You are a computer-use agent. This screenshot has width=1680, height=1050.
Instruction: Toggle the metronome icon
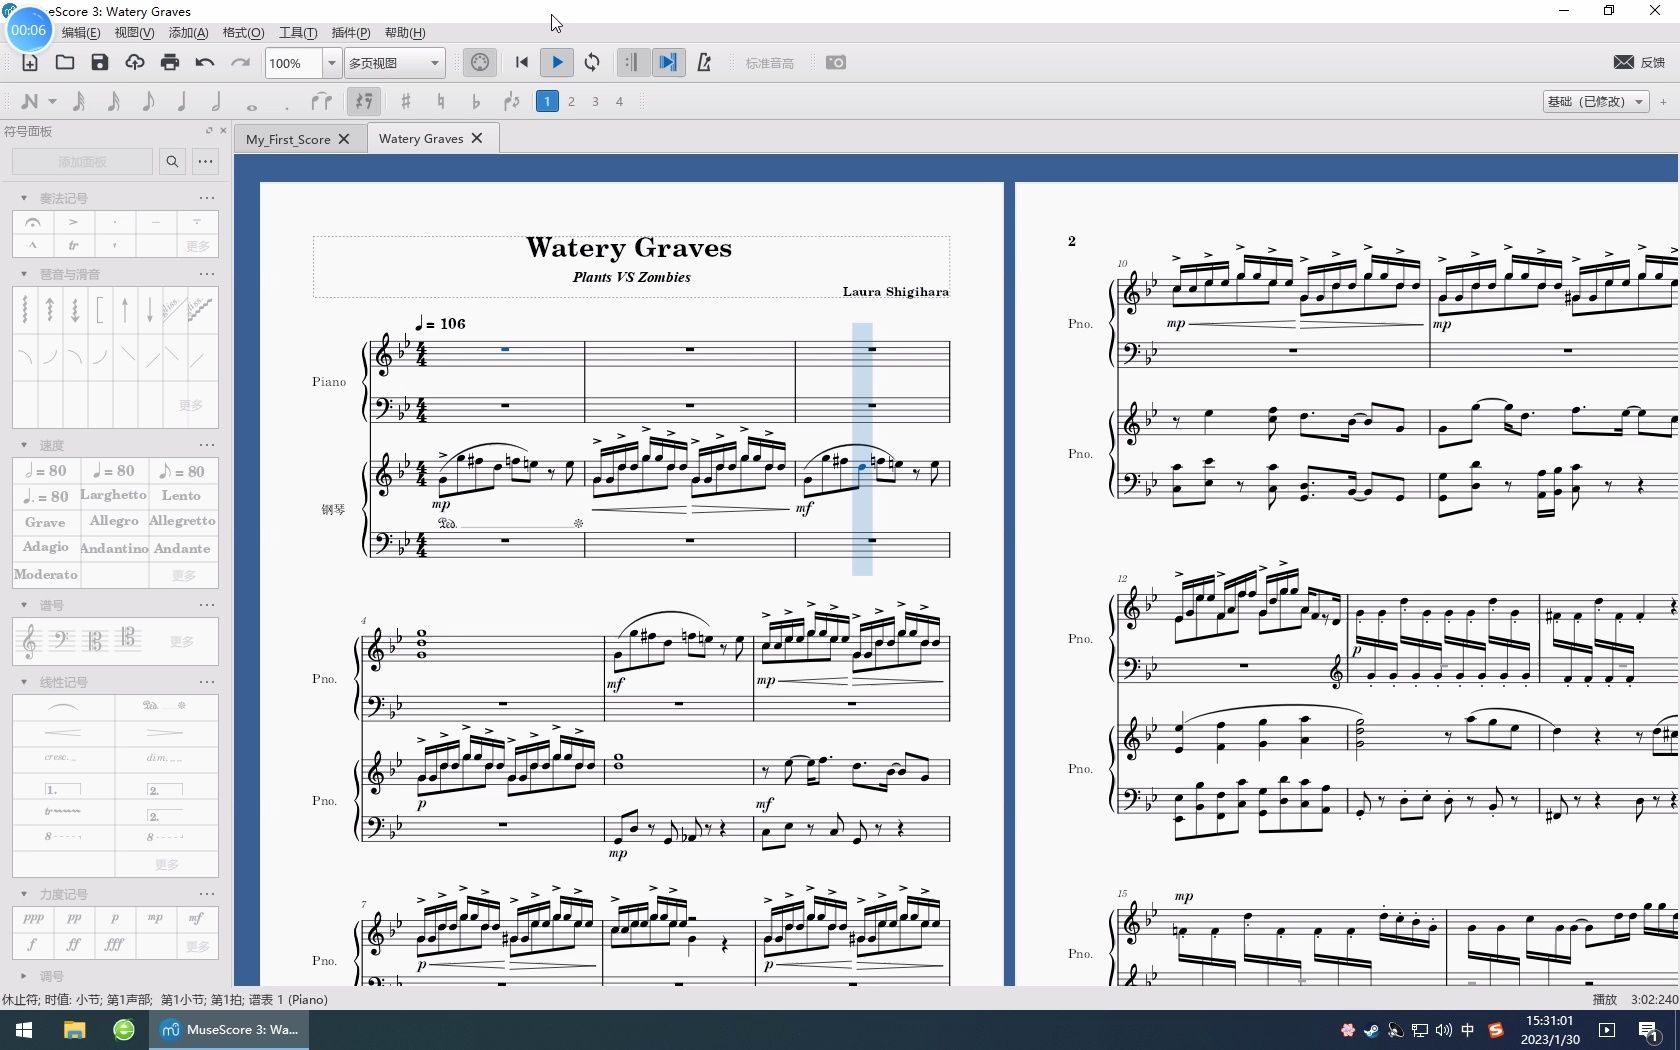pyautogui.click(x=704, y=63)
